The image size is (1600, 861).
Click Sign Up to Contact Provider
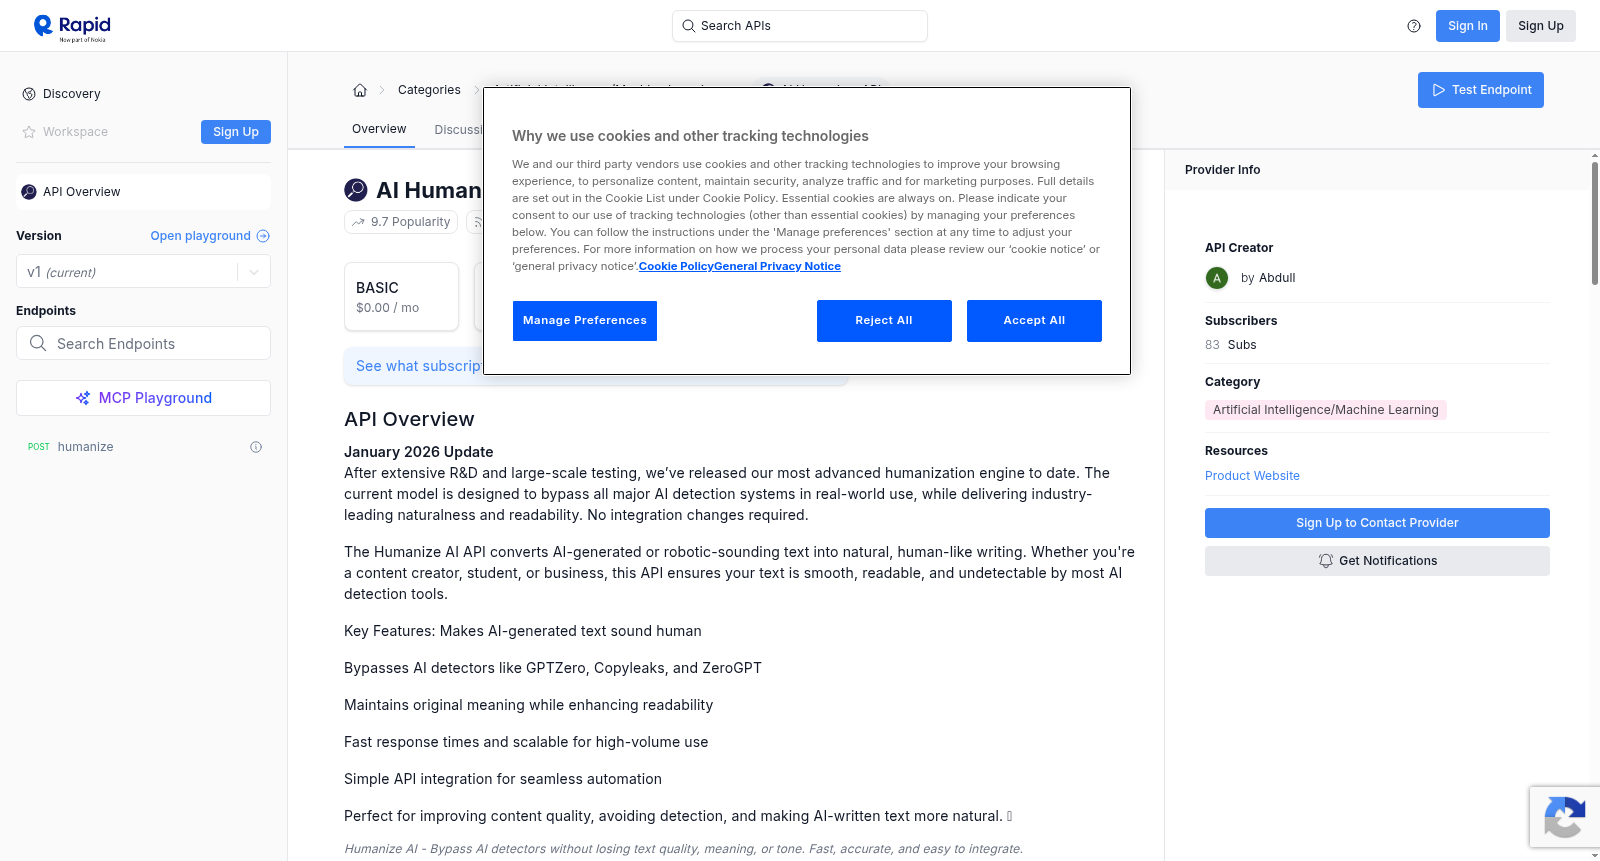pyautogui.click(x=1377, y=523)
